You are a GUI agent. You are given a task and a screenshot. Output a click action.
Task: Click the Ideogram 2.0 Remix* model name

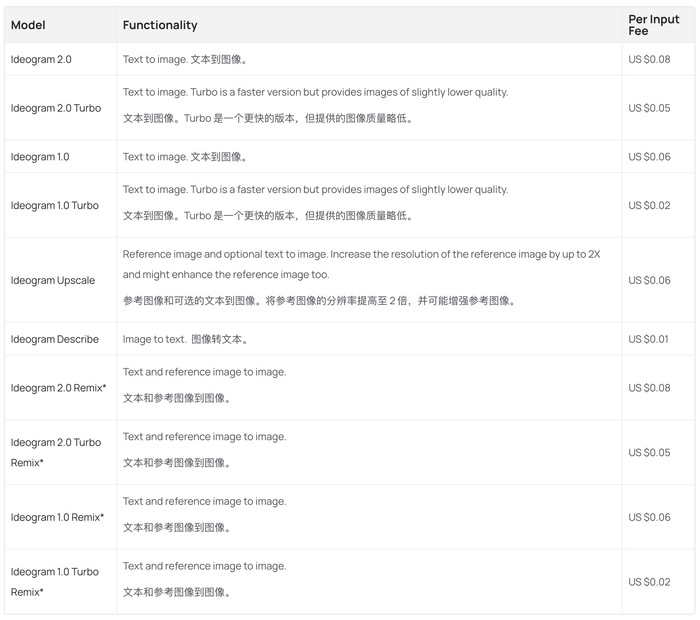(59, 388)
